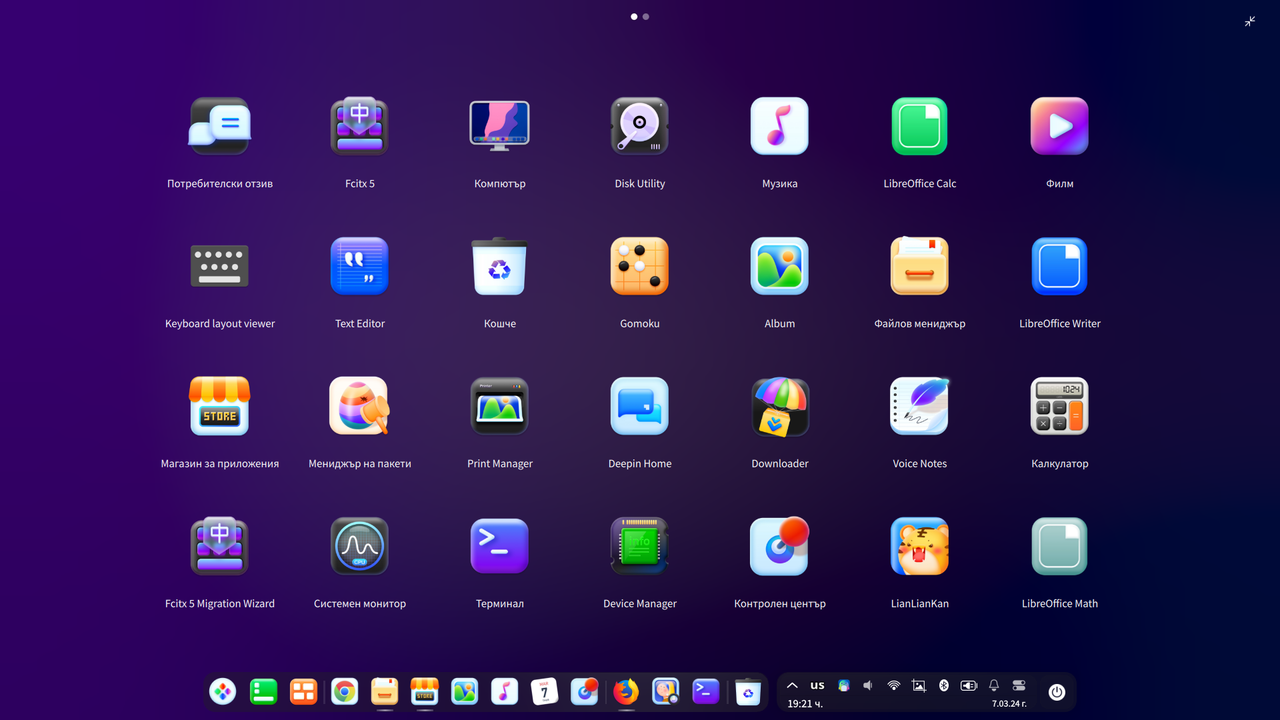Open the Bluetooth tray icon
The image size is (1280, 720).
tap(943, 685)
